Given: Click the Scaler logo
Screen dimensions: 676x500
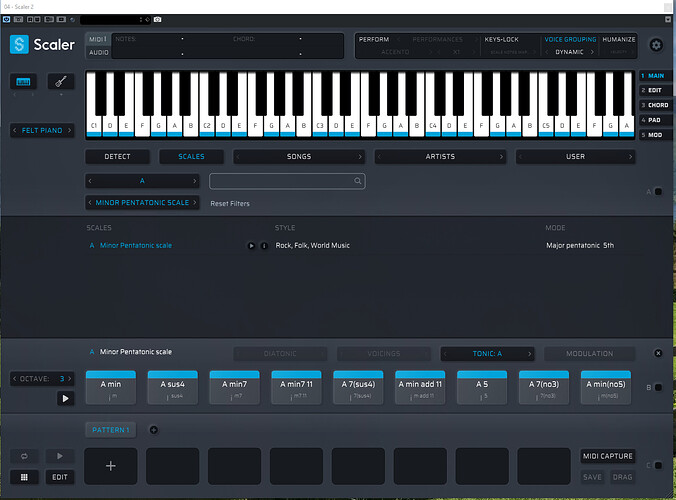Looking at the screenshot, I should pos(19,44).
